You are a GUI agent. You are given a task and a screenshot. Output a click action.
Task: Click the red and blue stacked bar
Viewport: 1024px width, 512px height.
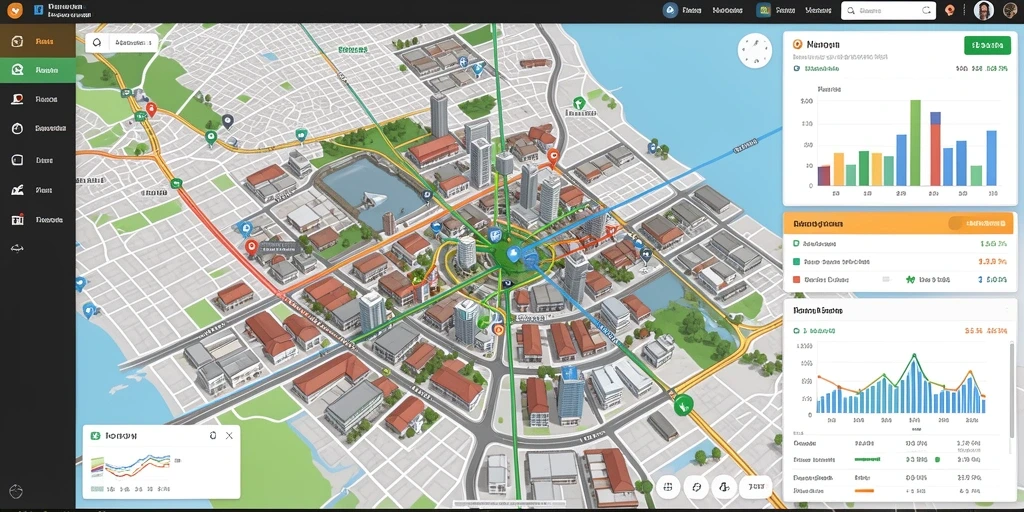click(x=935, y=149)
